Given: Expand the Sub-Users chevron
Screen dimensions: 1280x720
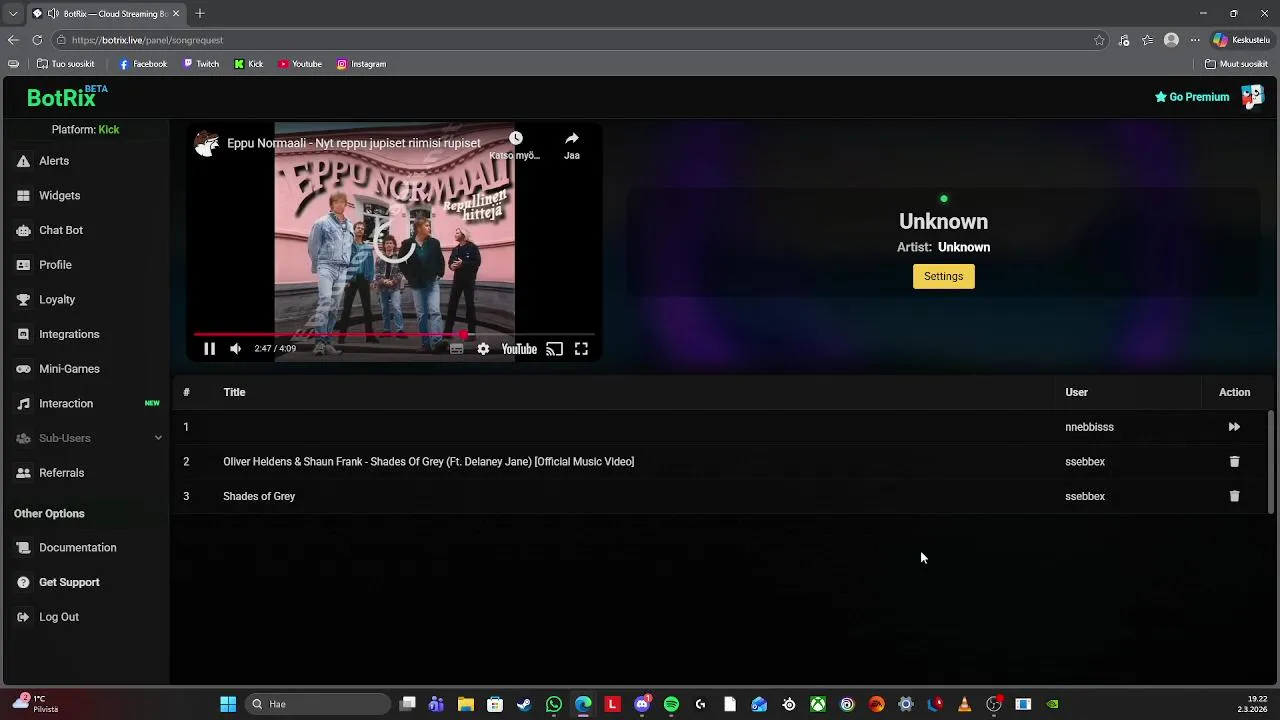Looking at the screenshot, I should [x=158, y=438].
